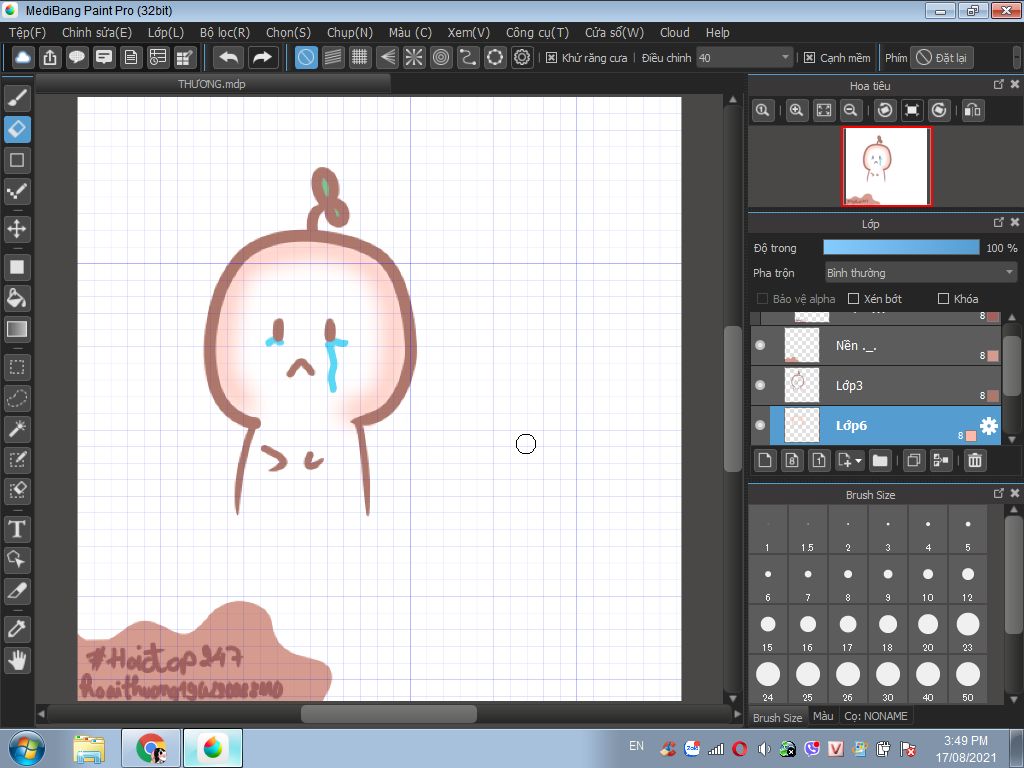Viewport: 1024px width, 768px height.
Task: Click the Đặt lại reset button
Action: click(942, 57)
